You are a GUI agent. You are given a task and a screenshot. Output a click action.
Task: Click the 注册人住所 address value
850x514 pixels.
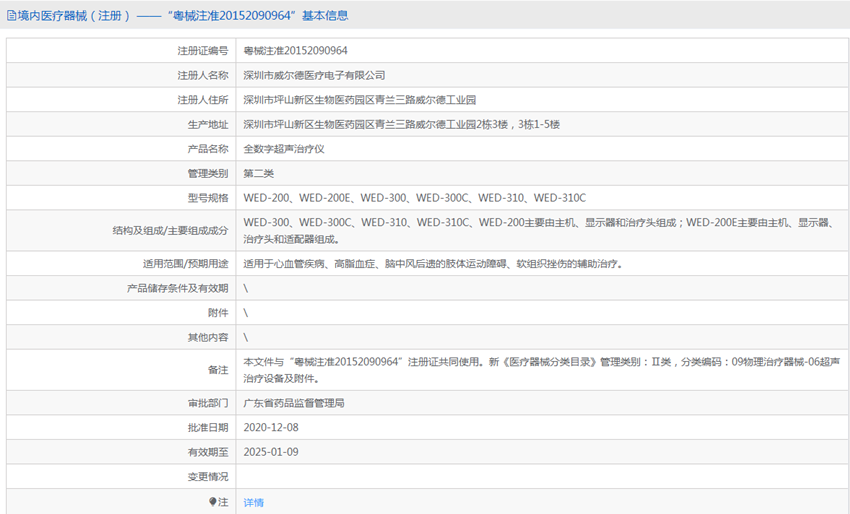coord(359,100)
